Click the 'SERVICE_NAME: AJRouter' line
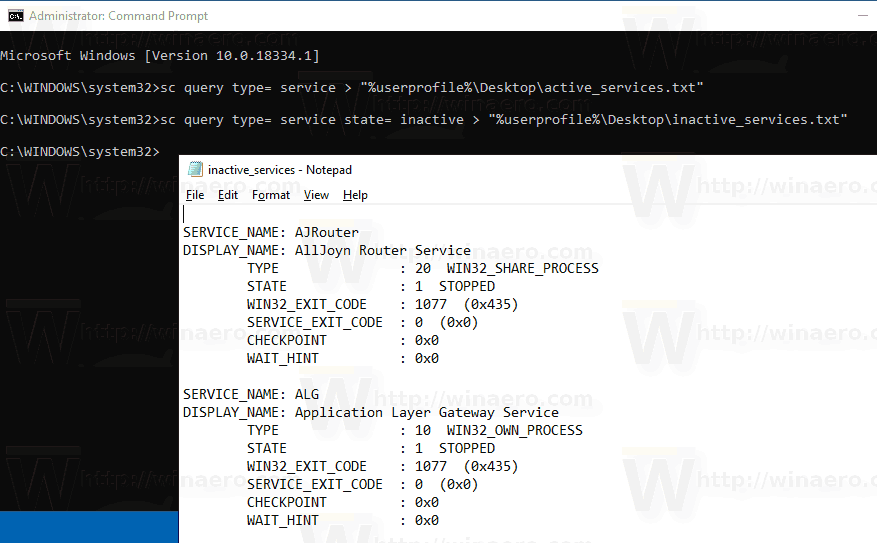The width and height of the screenshot is (877, 543). point(271,232)
